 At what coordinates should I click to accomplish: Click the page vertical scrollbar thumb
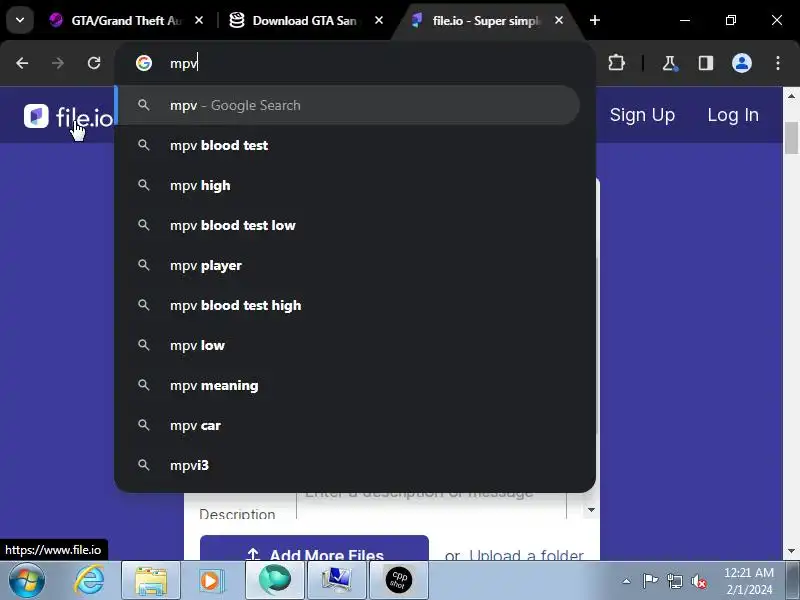[x=791, y=138]
